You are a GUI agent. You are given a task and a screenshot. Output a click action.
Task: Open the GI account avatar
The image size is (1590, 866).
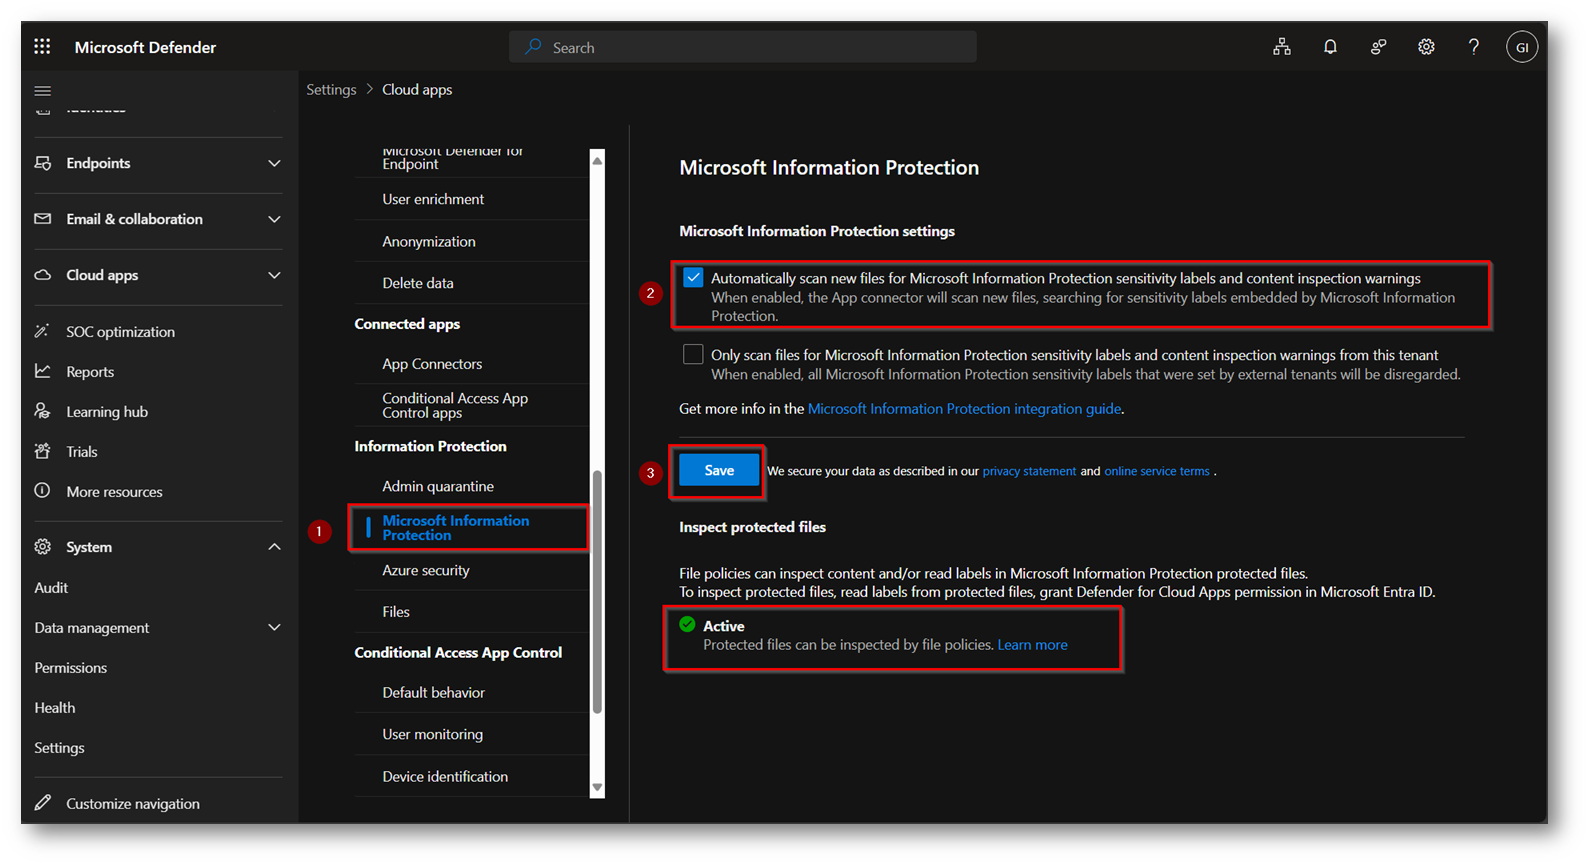[1521, 47]
